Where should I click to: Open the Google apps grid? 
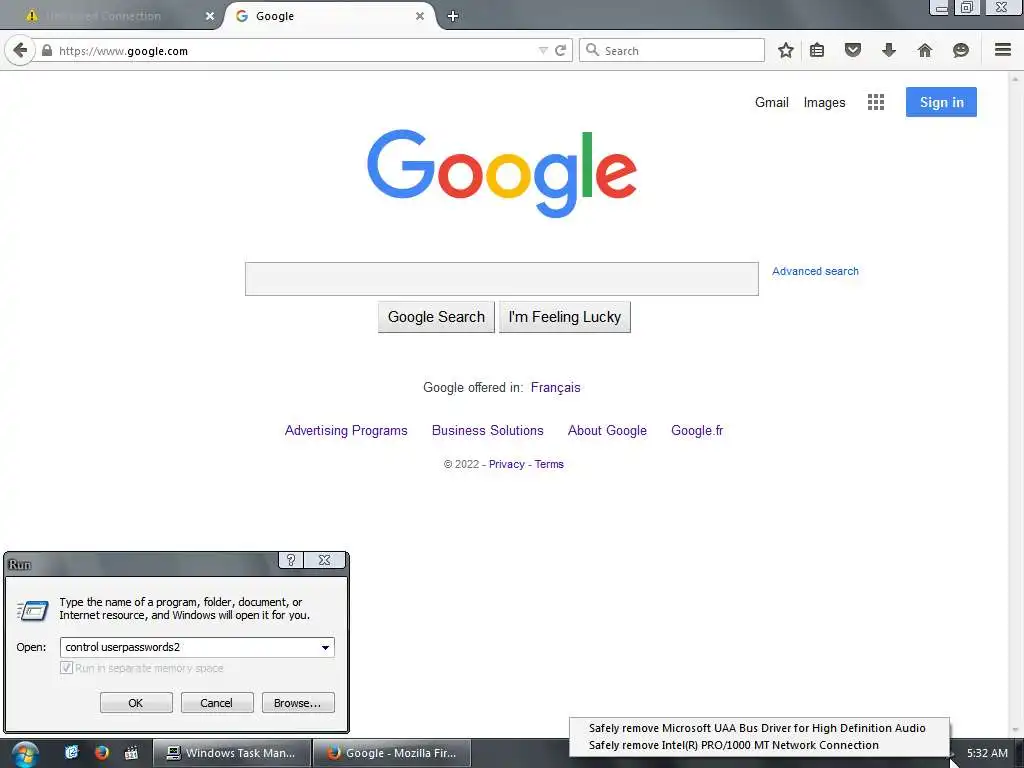point(876,102)
